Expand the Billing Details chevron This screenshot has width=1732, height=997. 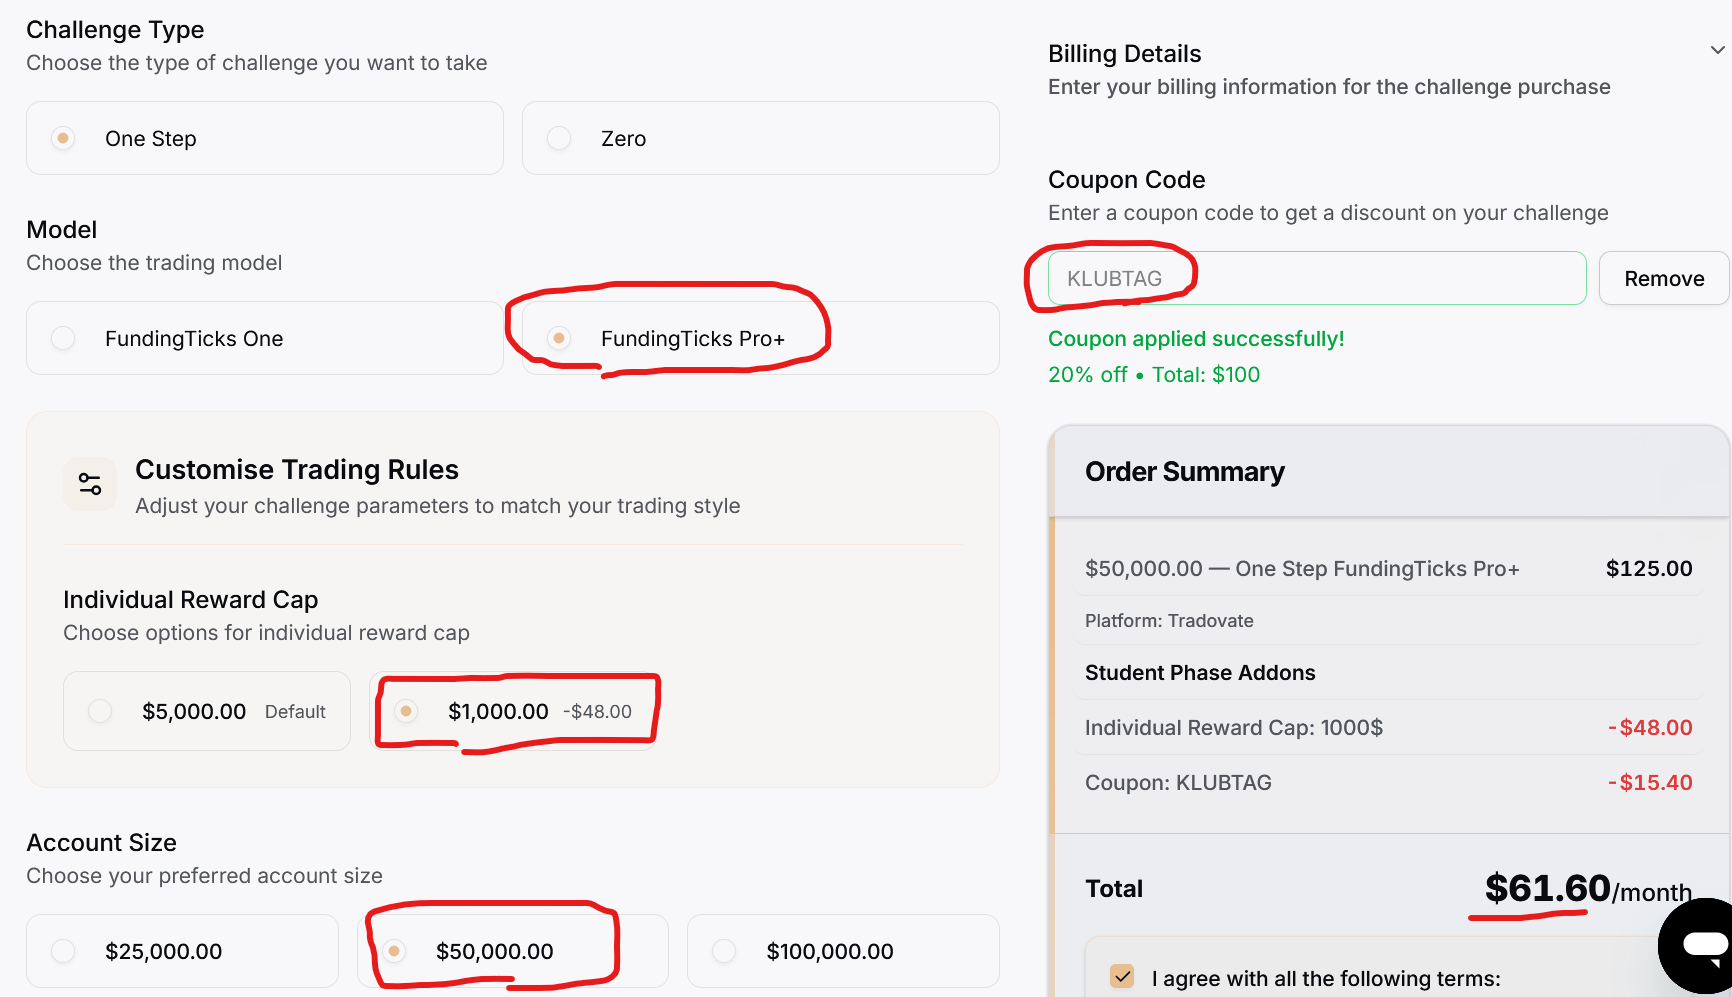coord(1716,50)
